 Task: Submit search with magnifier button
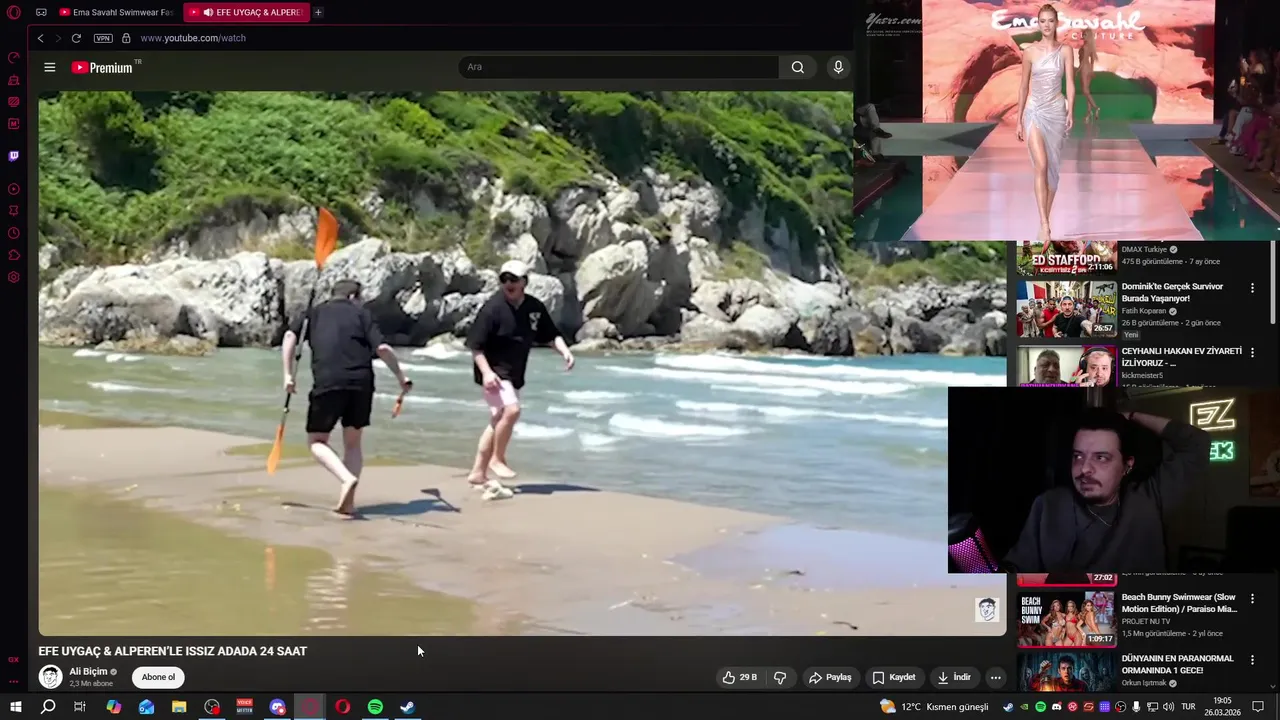coord(798,67)
